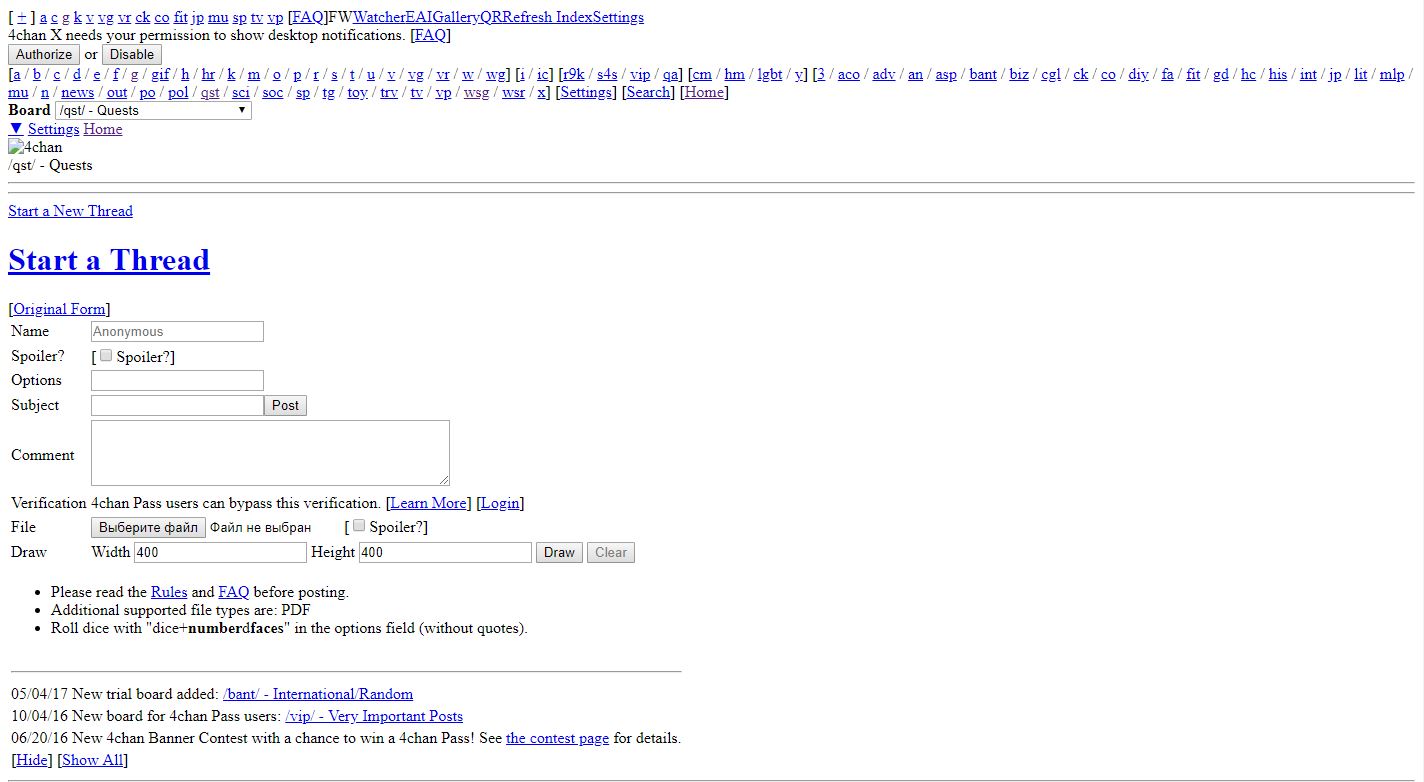Open the Board selection dropdown
The height and width of the screenshot is (782, 1424).
click(x=153, y=110)
